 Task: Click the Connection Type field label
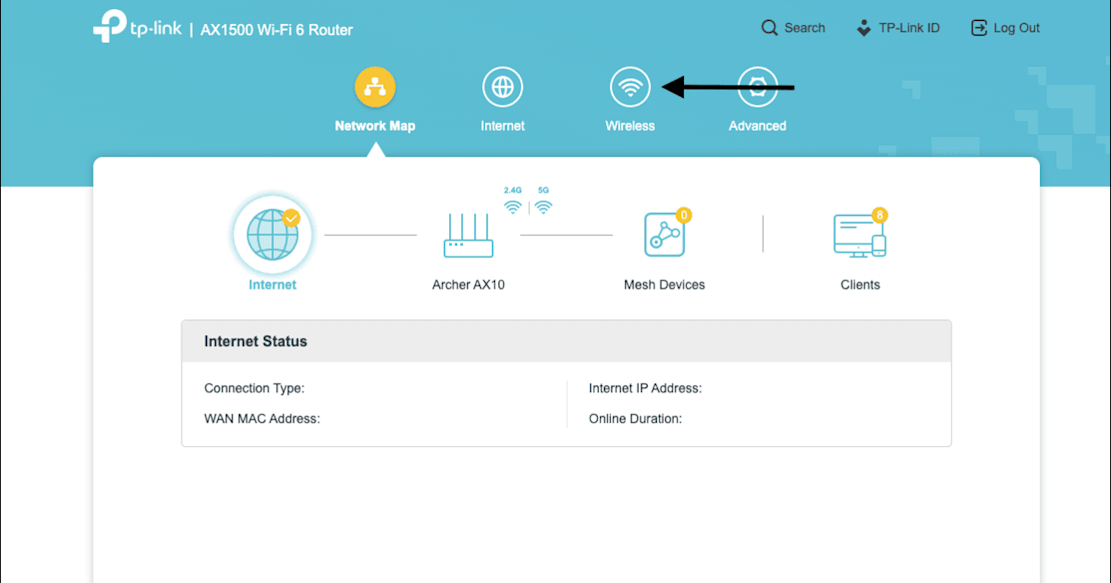pos(254,388)
